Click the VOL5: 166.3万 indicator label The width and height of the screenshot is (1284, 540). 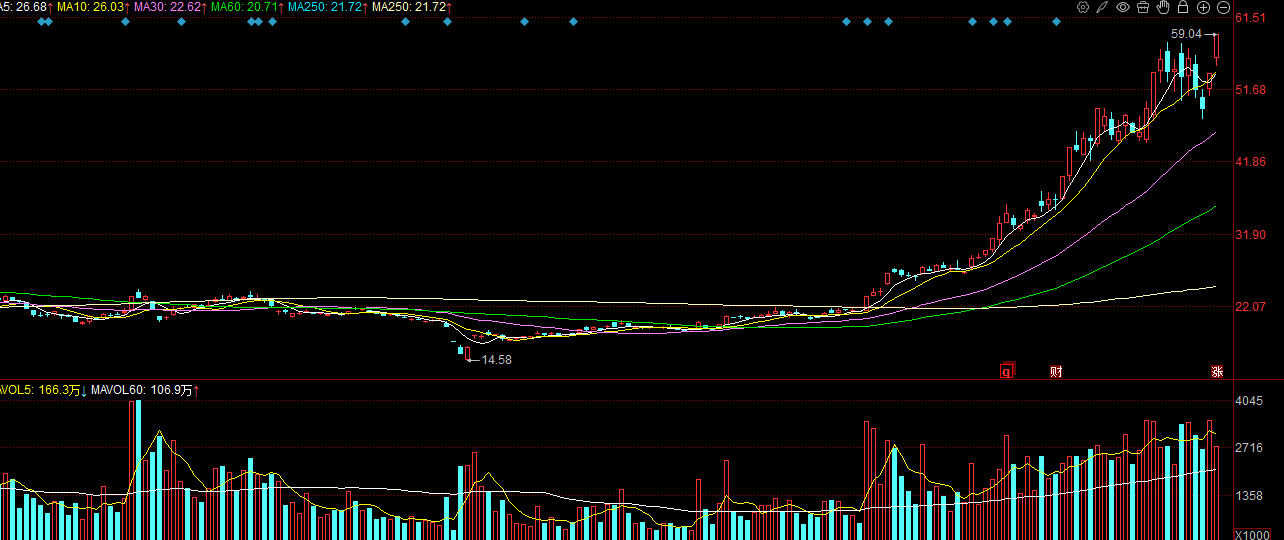pos(42,389)
